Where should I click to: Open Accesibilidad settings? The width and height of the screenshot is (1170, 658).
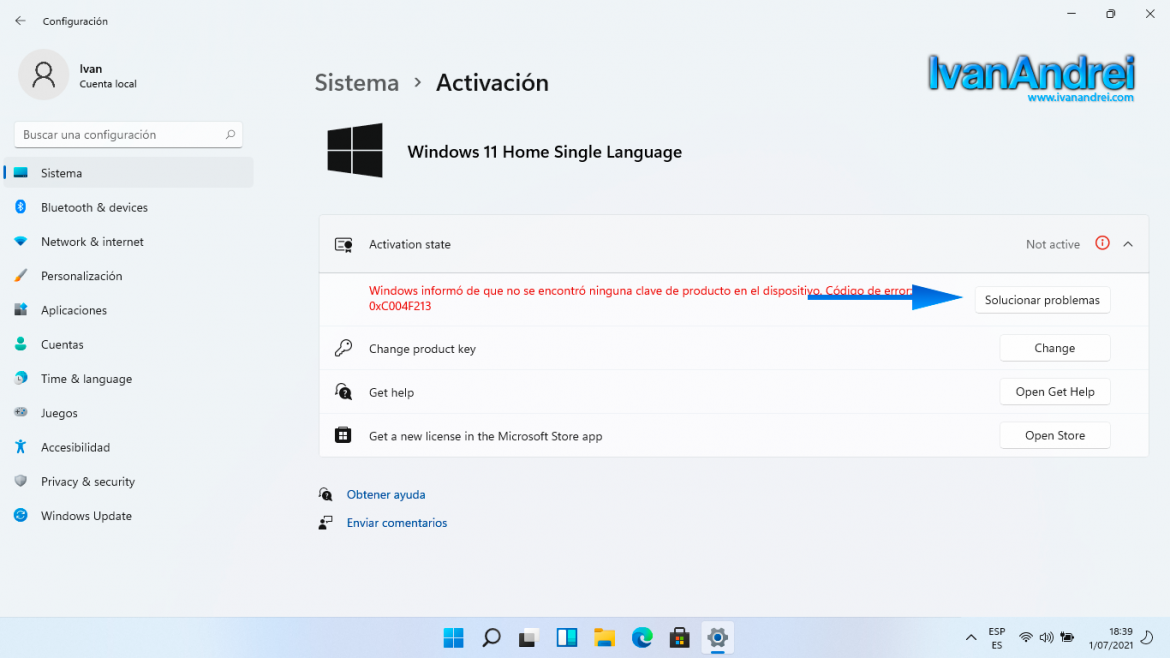pos(76,447)
